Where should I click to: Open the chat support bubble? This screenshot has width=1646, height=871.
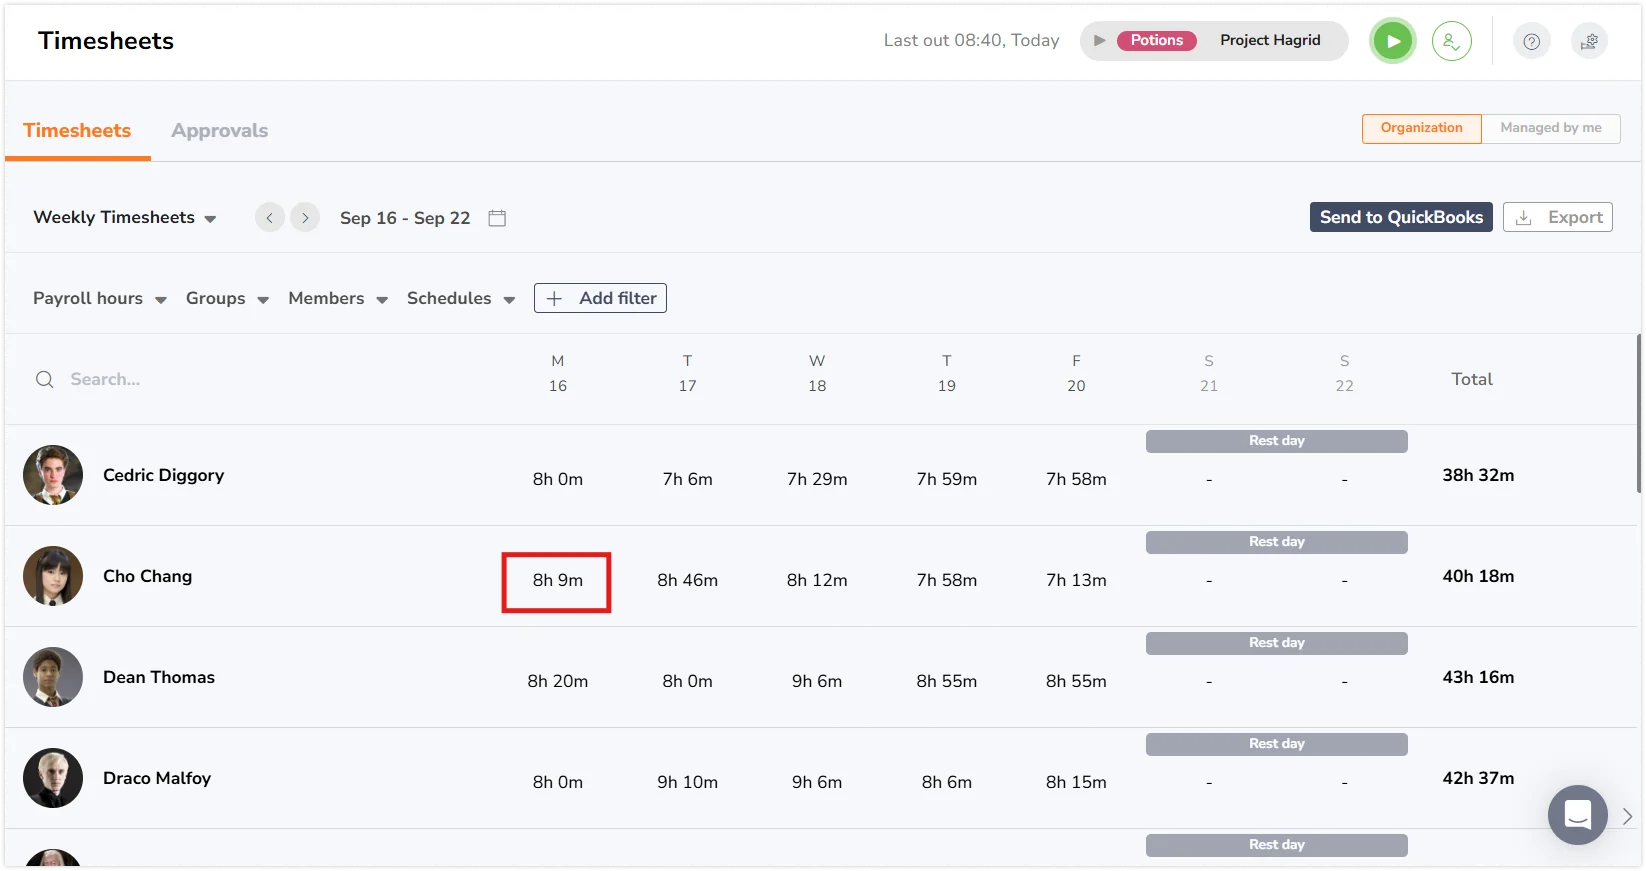[x=1577, y=815]
